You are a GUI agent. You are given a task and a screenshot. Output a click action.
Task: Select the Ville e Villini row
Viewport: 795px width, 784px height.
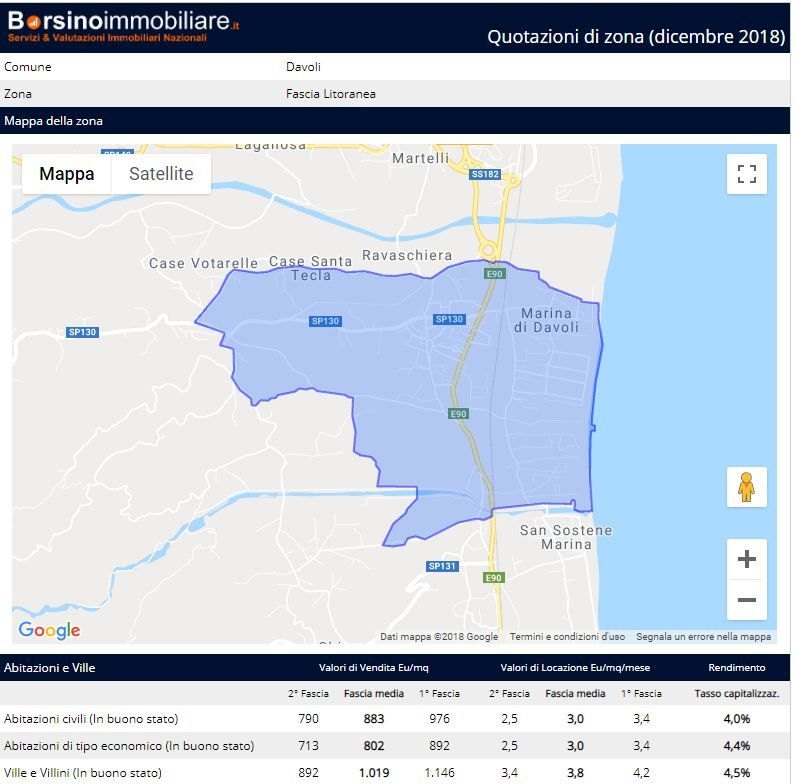tap(82, 772)
